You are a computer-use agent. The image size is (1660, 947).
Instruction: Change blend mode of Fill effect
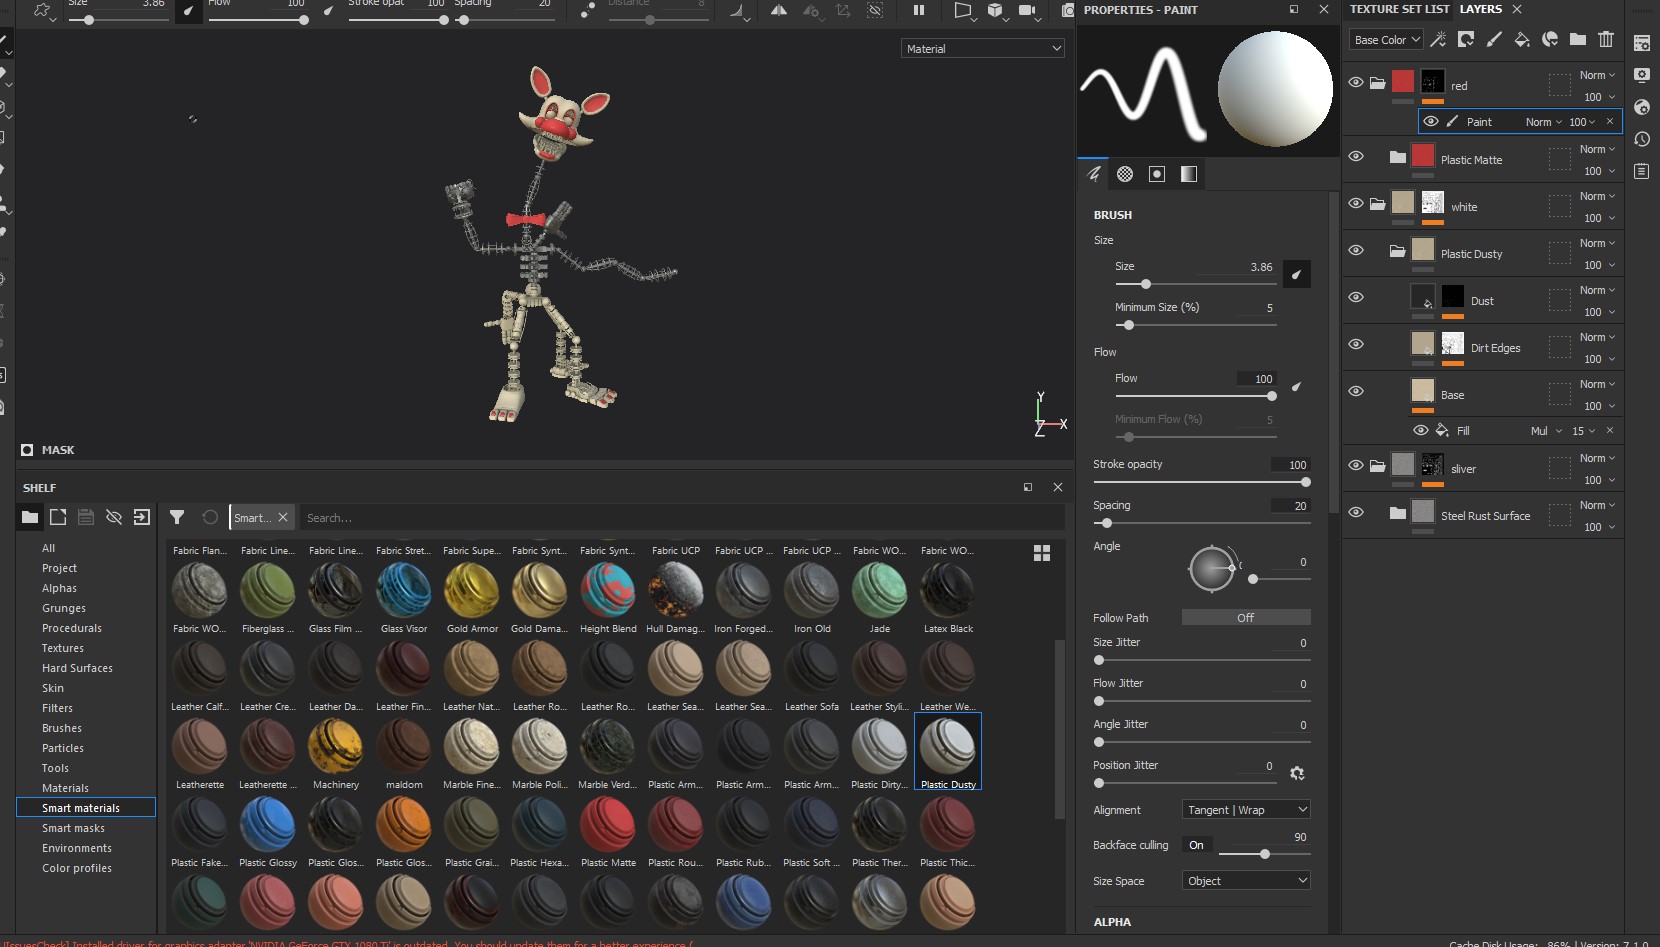tap(1546, 431)
